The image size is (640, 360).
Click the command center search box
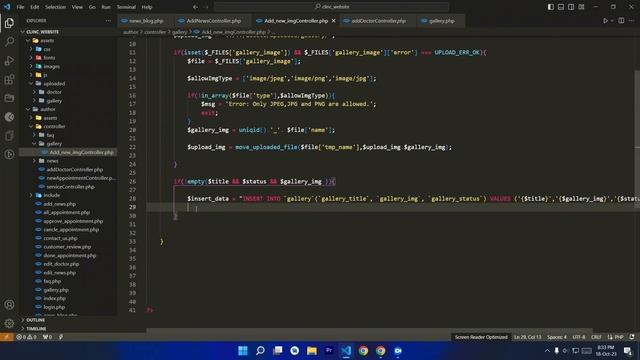[331, 7]
